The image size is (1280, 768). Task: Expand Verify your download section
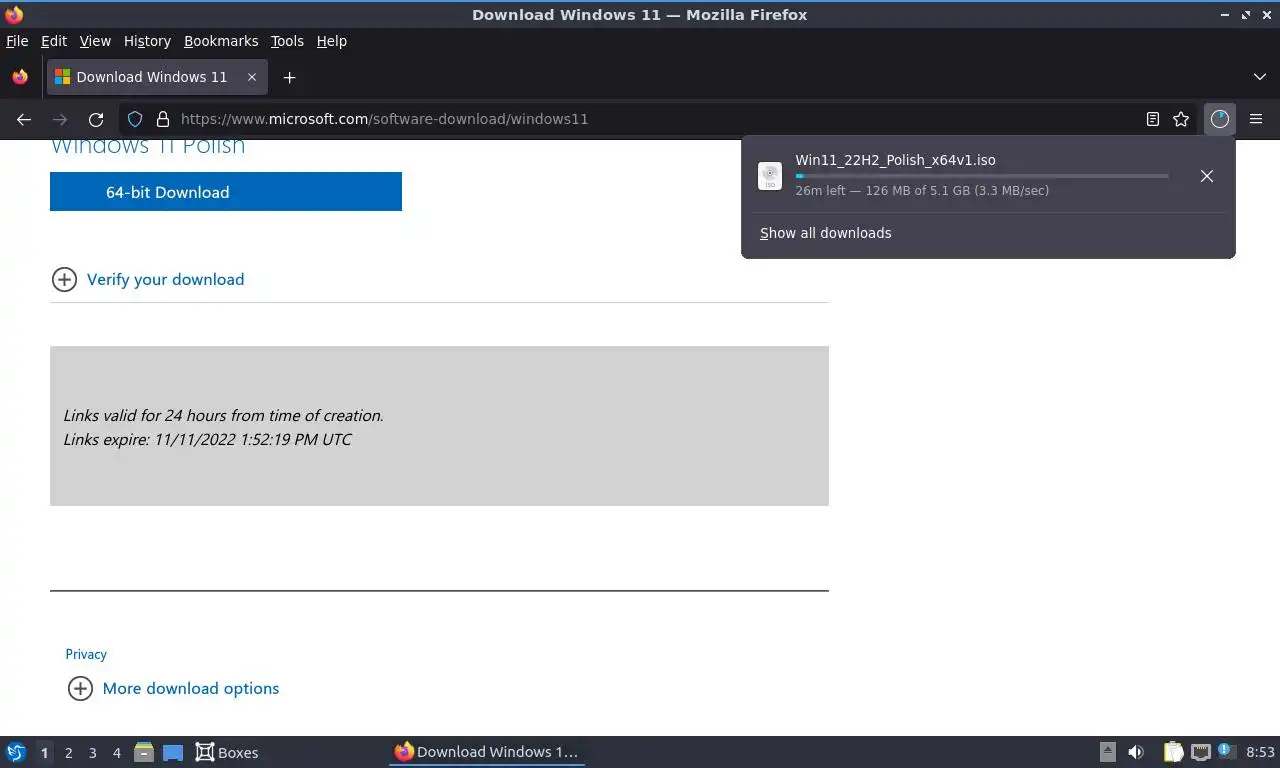[x=148, y=279]
